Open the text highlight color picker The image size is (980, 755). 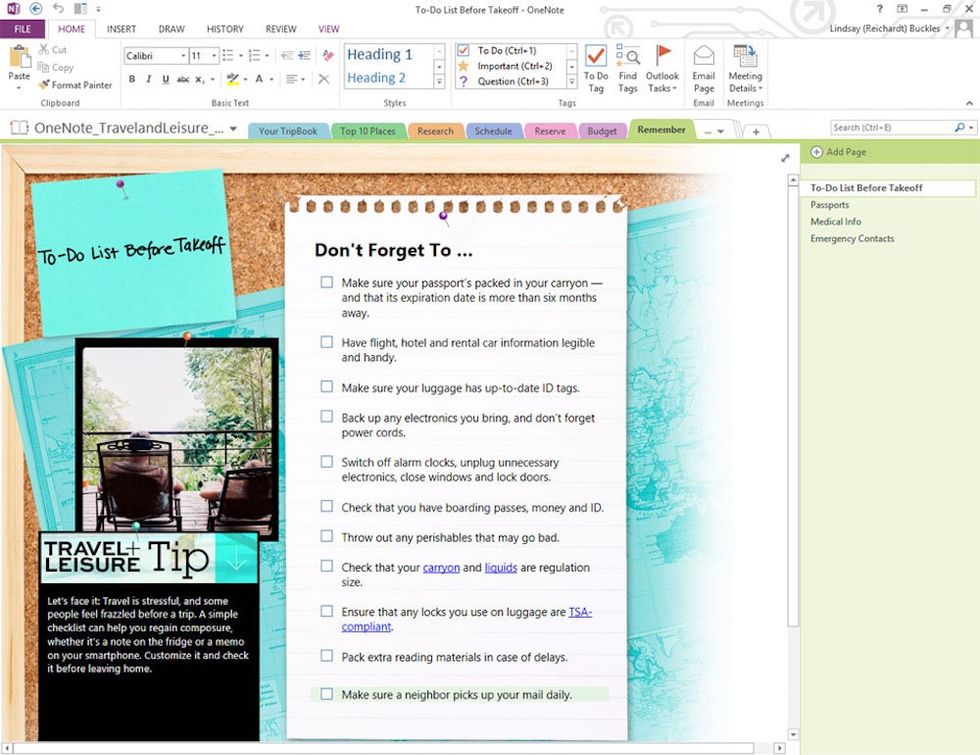(243, 79)
